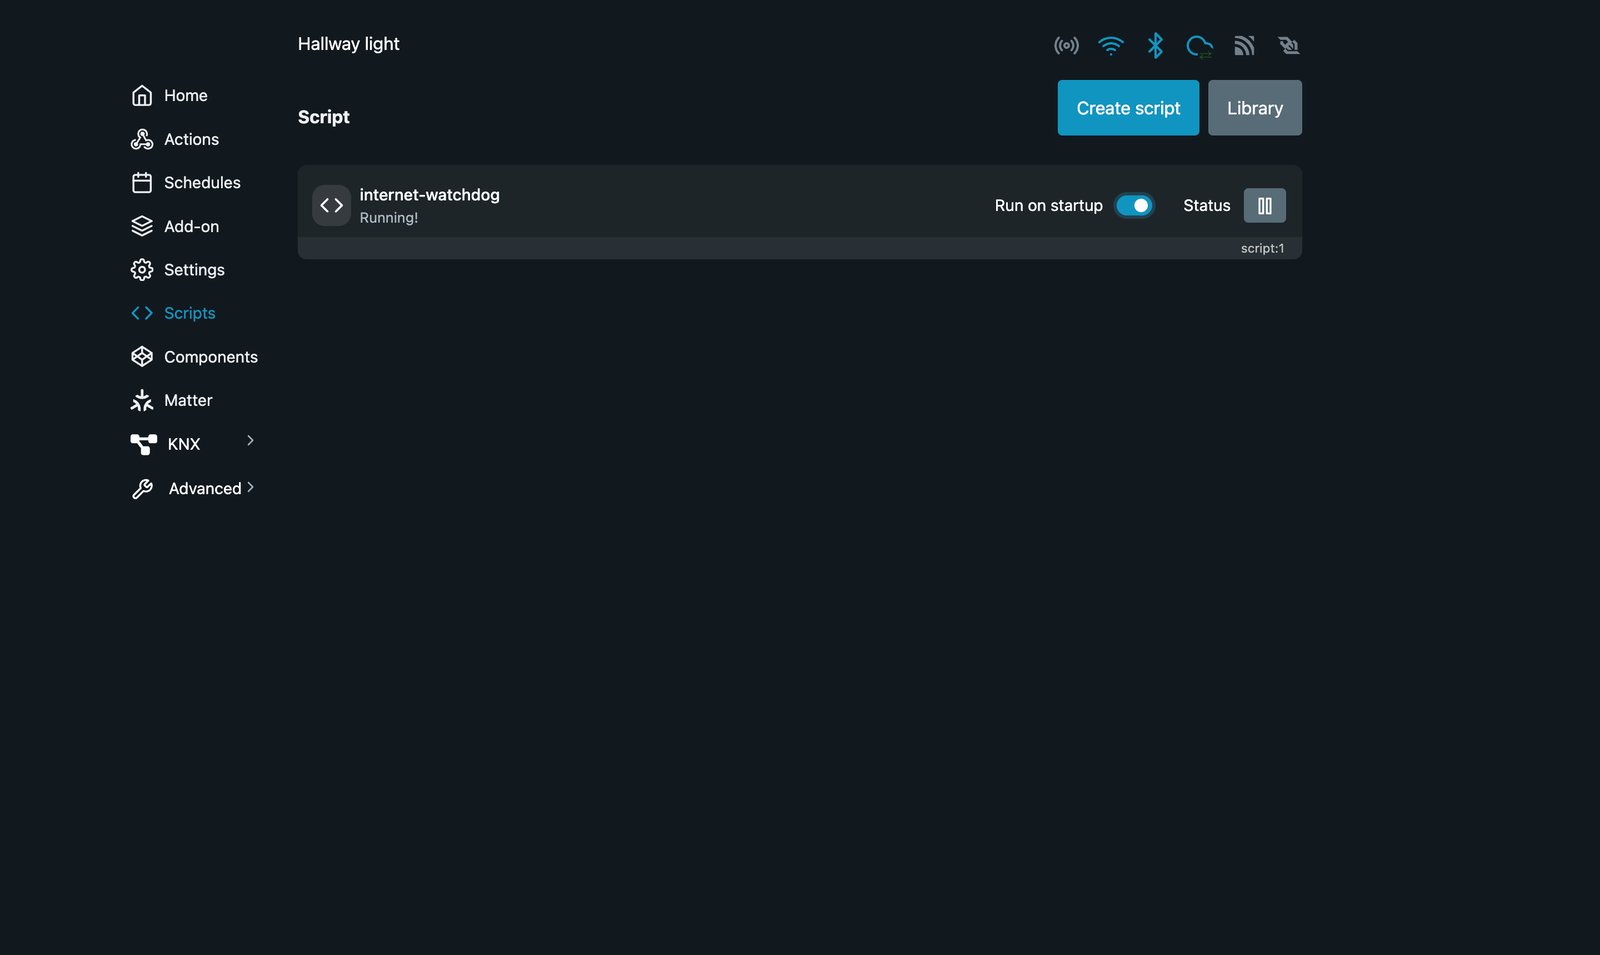Click the Hallway light device title

coord(348,44)
